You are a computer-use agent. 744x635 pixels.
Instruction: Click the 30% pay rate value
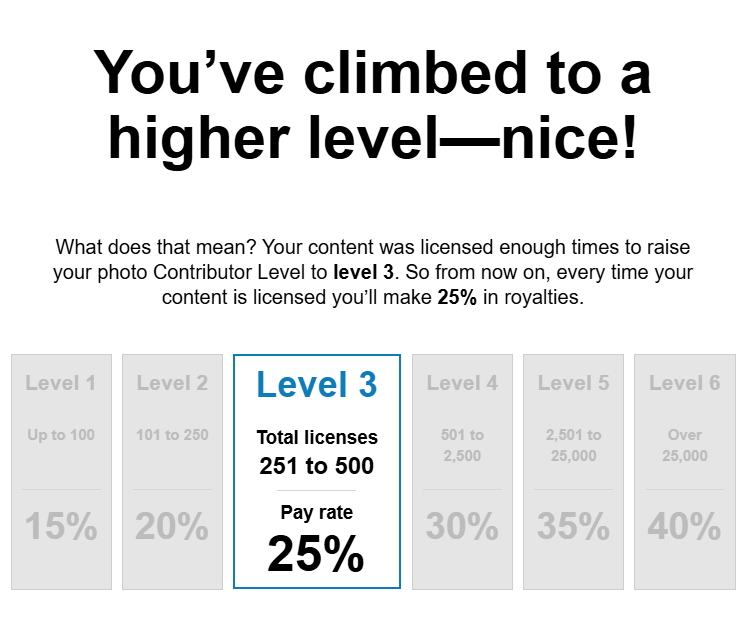click(462, 526)
